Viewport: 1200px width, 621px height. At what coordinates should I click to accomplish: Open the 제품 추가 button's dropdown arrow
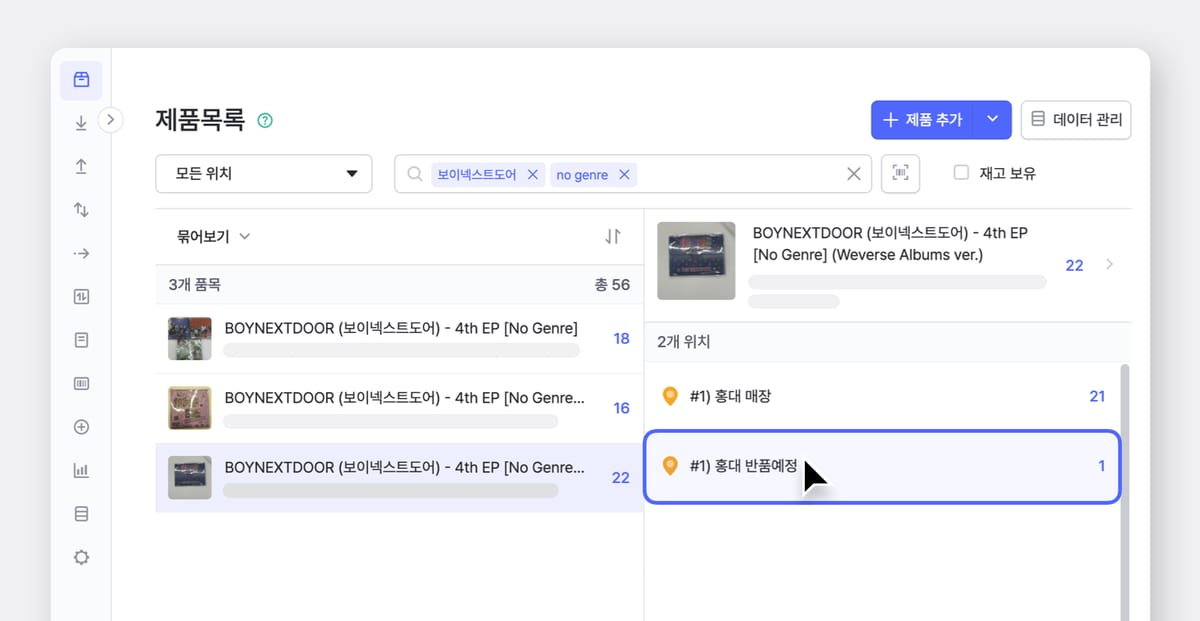click(x=993, y=119)
